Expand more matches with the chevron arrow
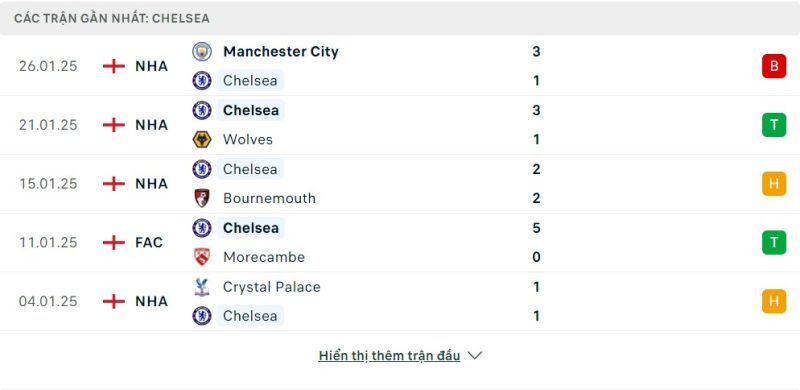Image resolution: width=800 pixels, height=390 pixels. coord(474,355)
